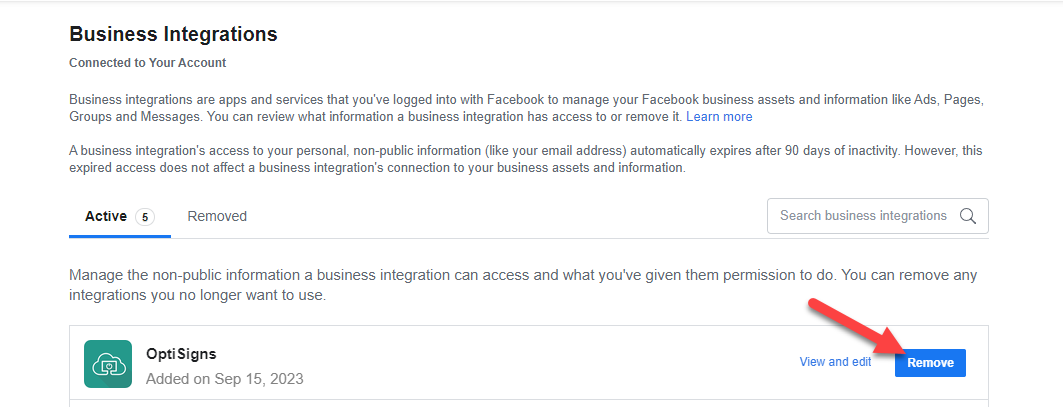This screenshot has height=407, width=1063.
Task: Click the paragraph mentioning Ads, Pages, Groups
Action: [526, 109]
